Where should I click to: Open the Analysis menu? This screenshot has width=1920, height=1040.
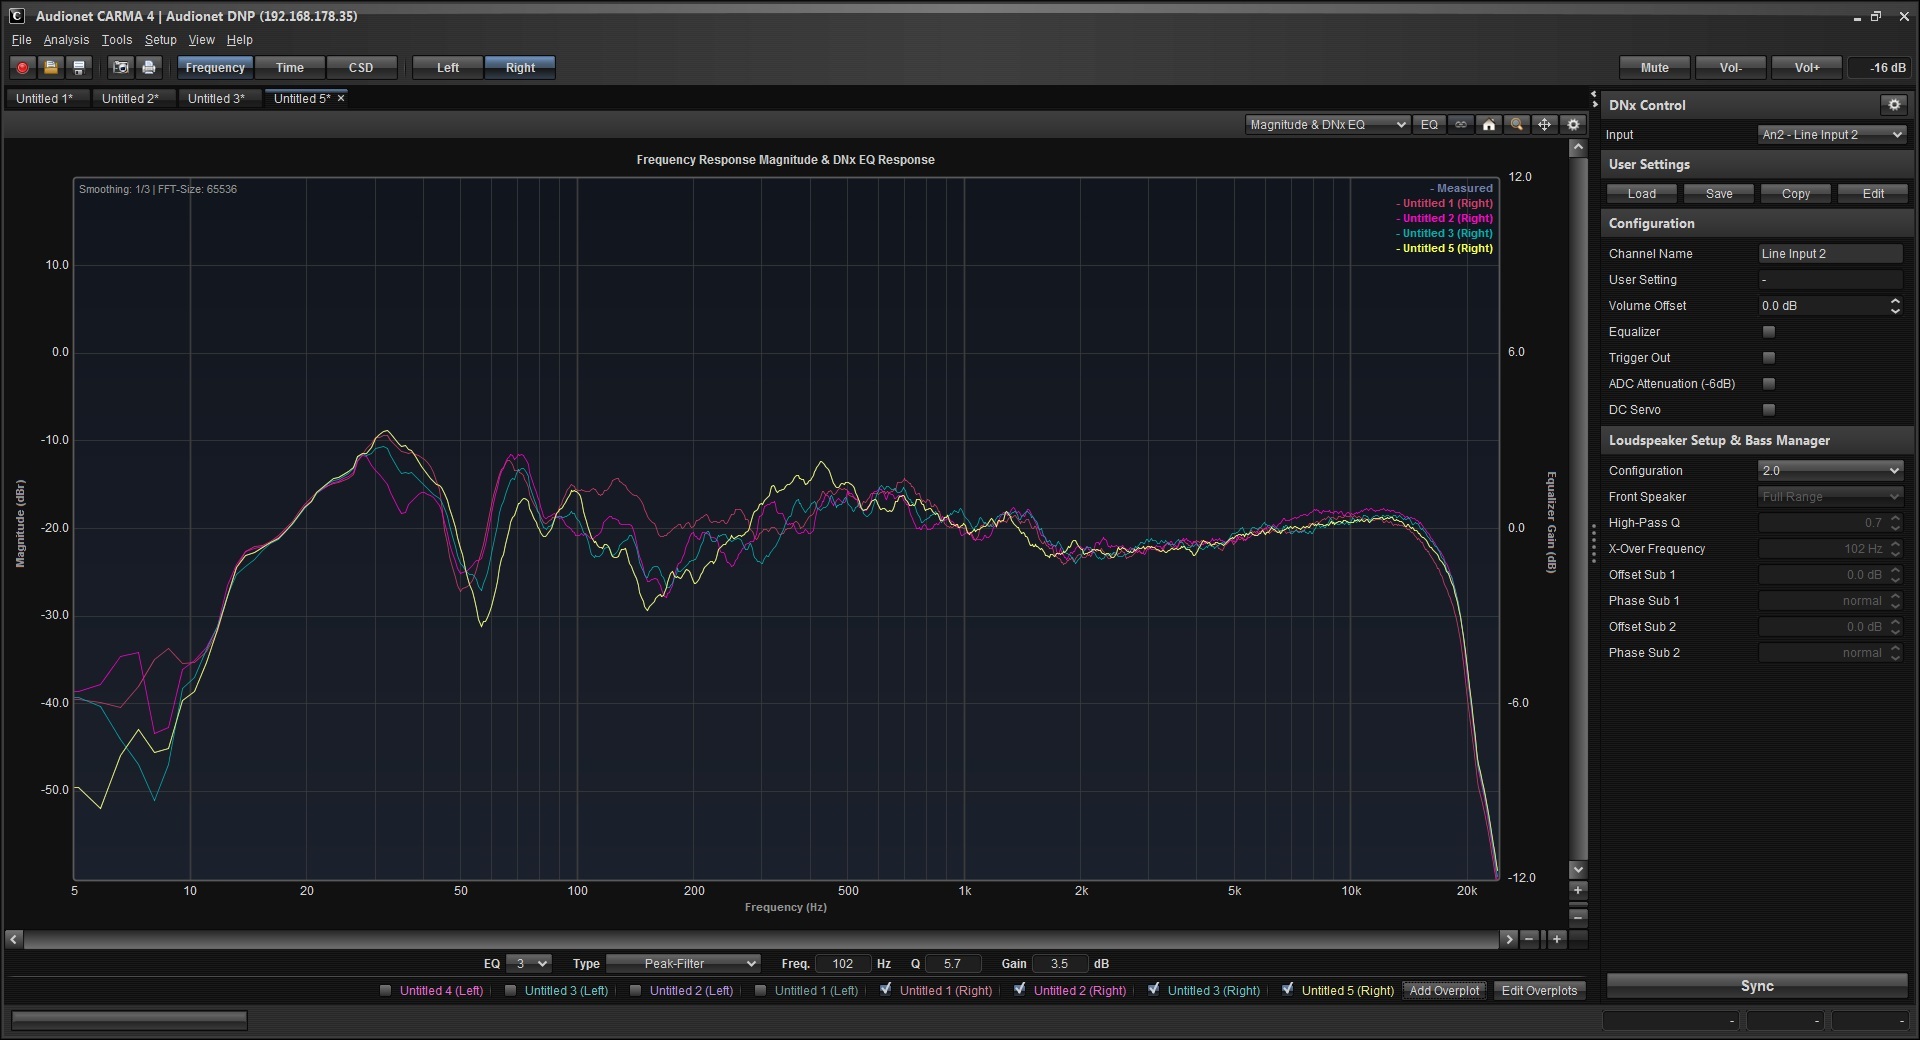[x=66, y=40]
